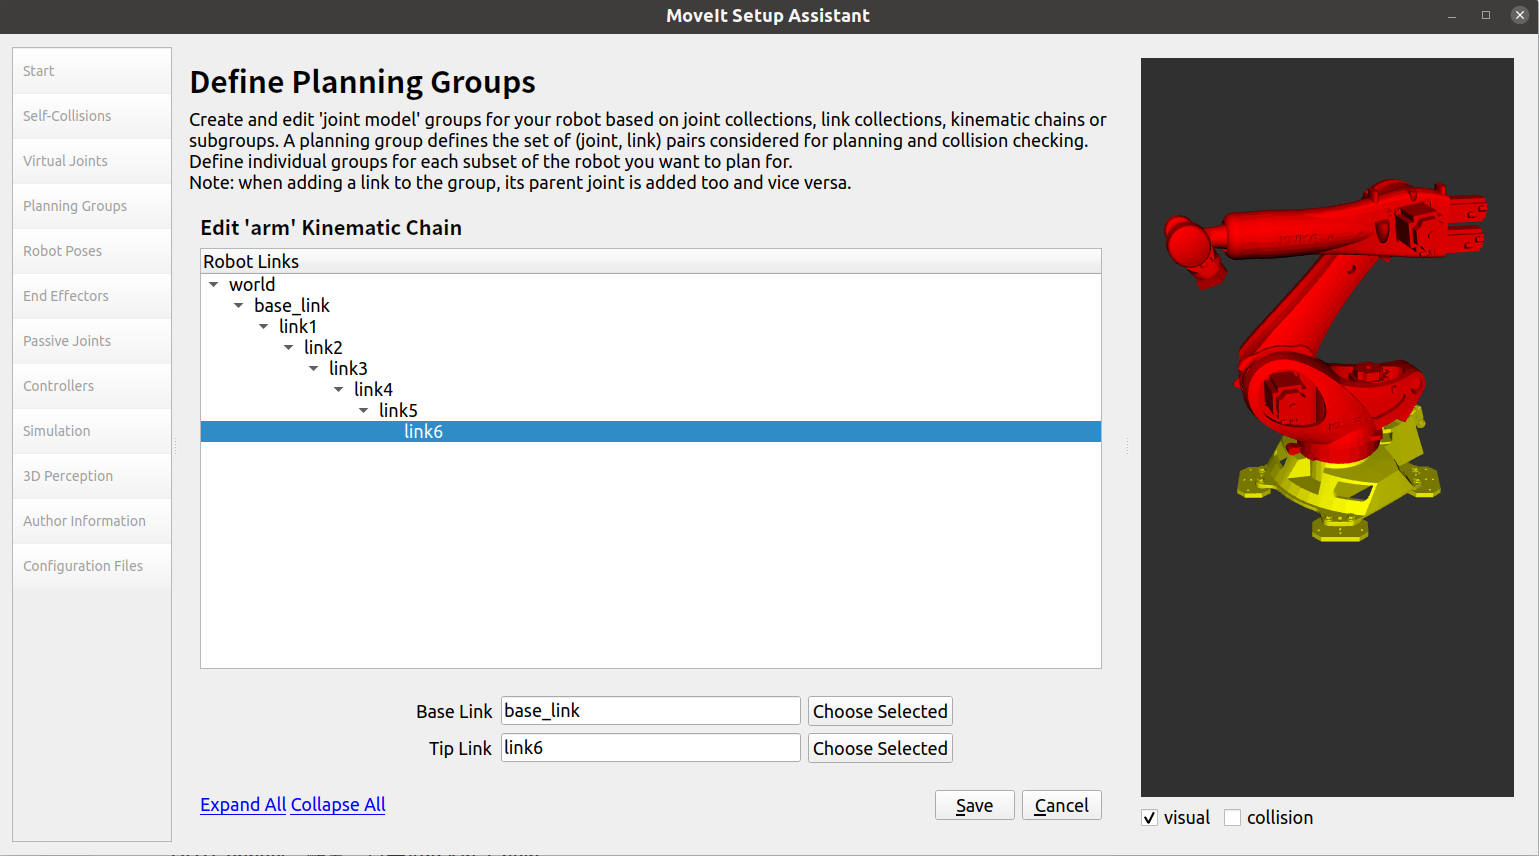Select link2 in the tree
Image resolution: width=1539 pixels, height=856 pixels.
coord(323,348)
